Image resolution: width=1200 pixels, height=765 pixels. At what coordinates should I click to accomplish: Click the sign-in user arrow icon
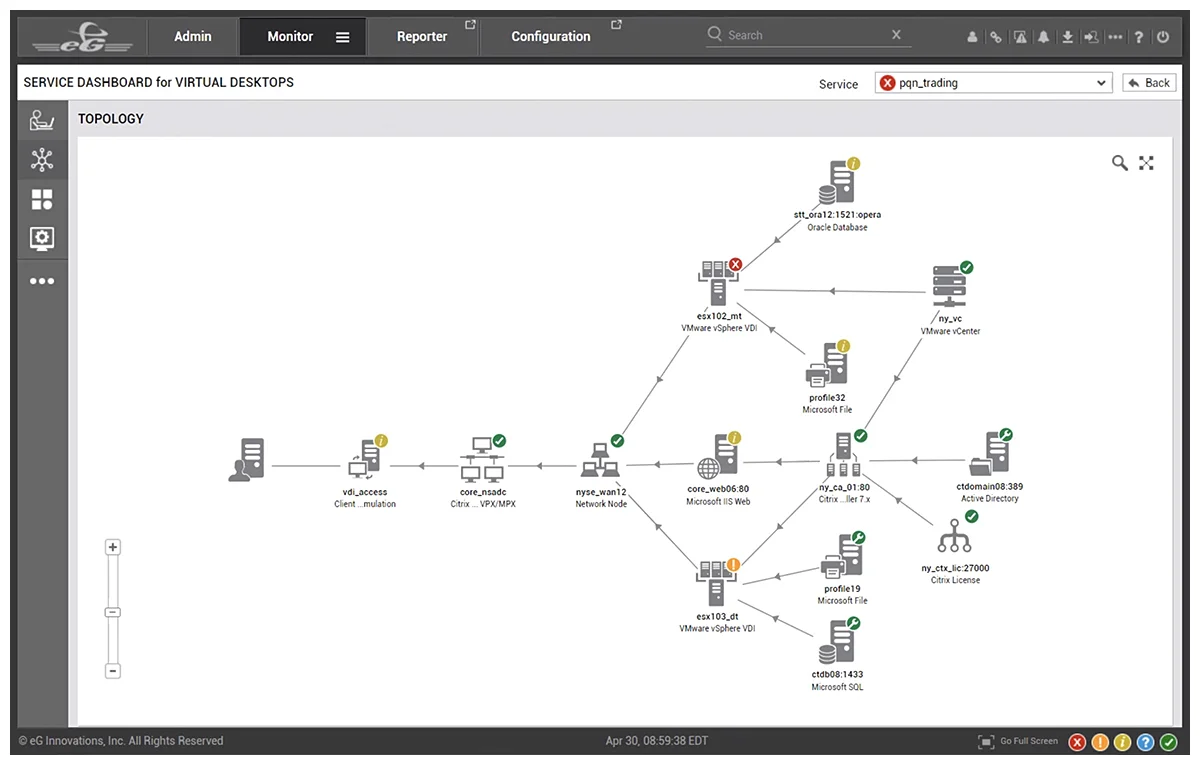point(1091,37)
